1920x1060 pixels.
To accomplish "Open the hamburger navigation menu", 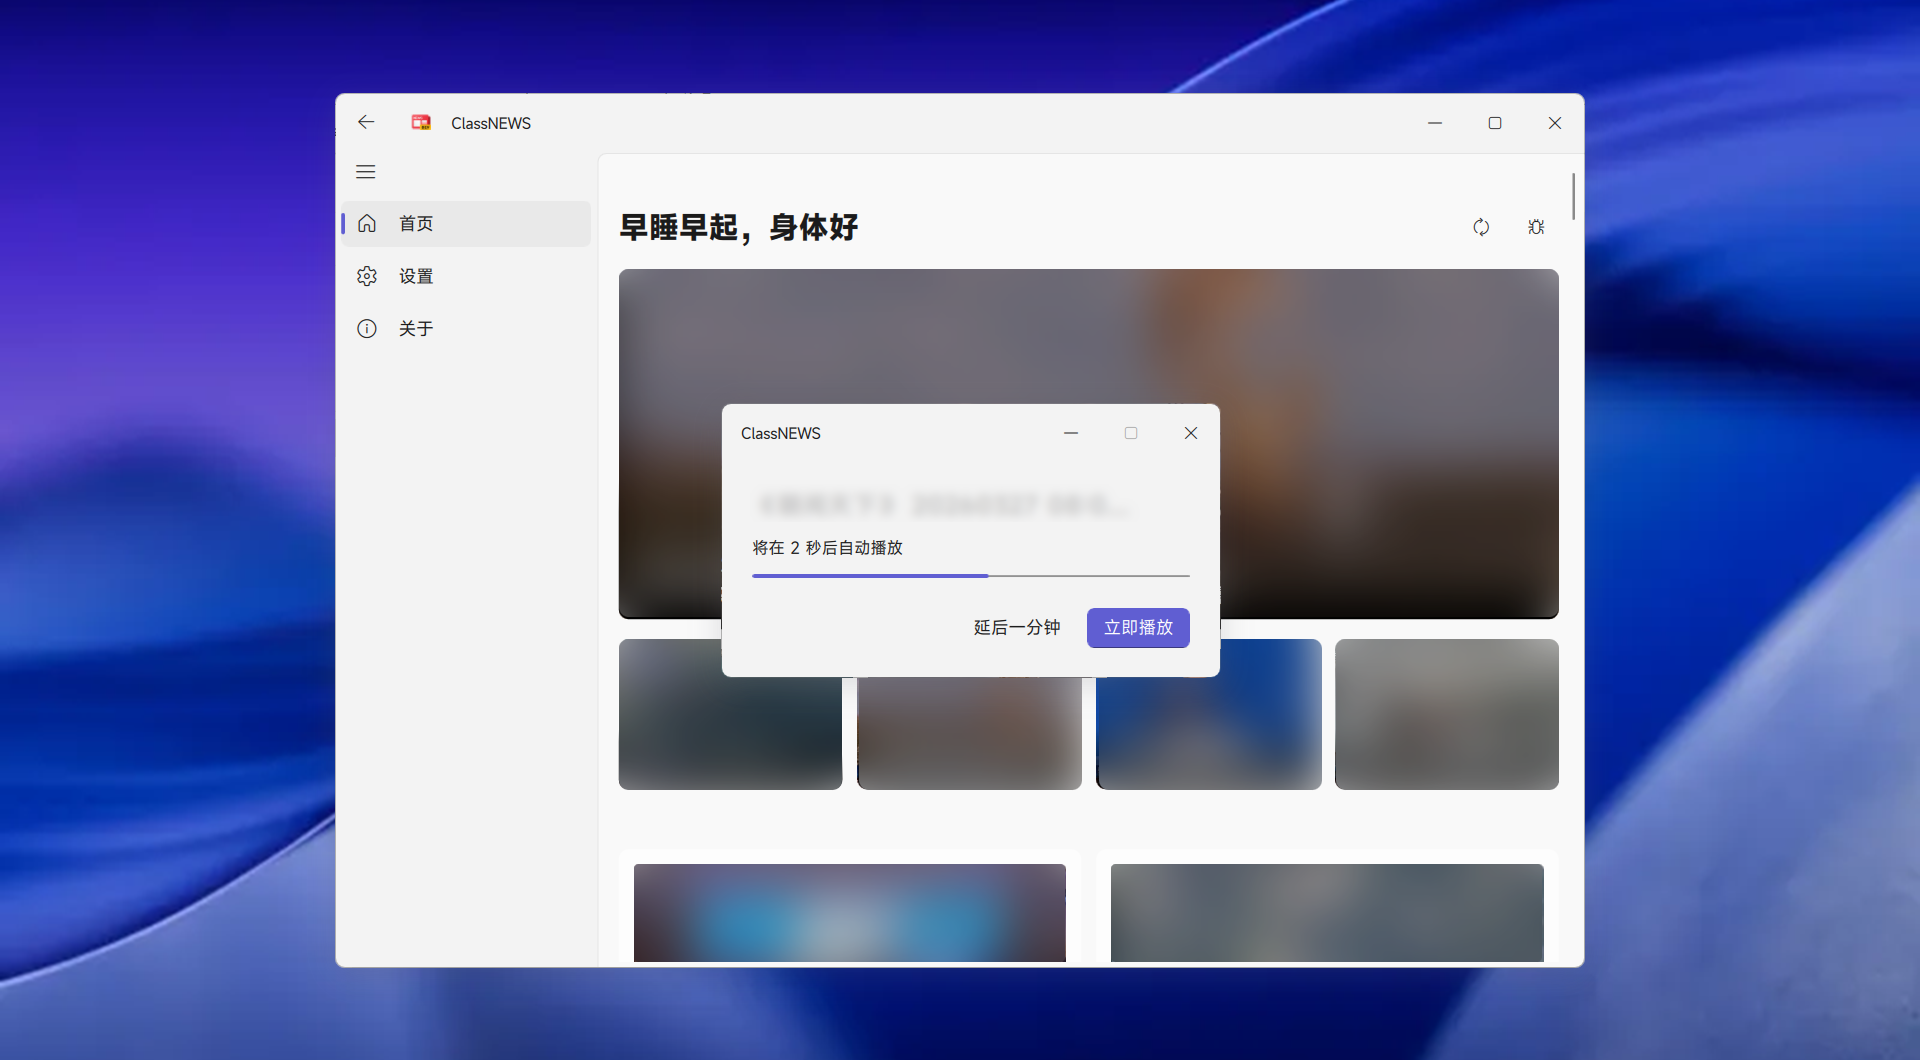I will [x=365, y=172].
